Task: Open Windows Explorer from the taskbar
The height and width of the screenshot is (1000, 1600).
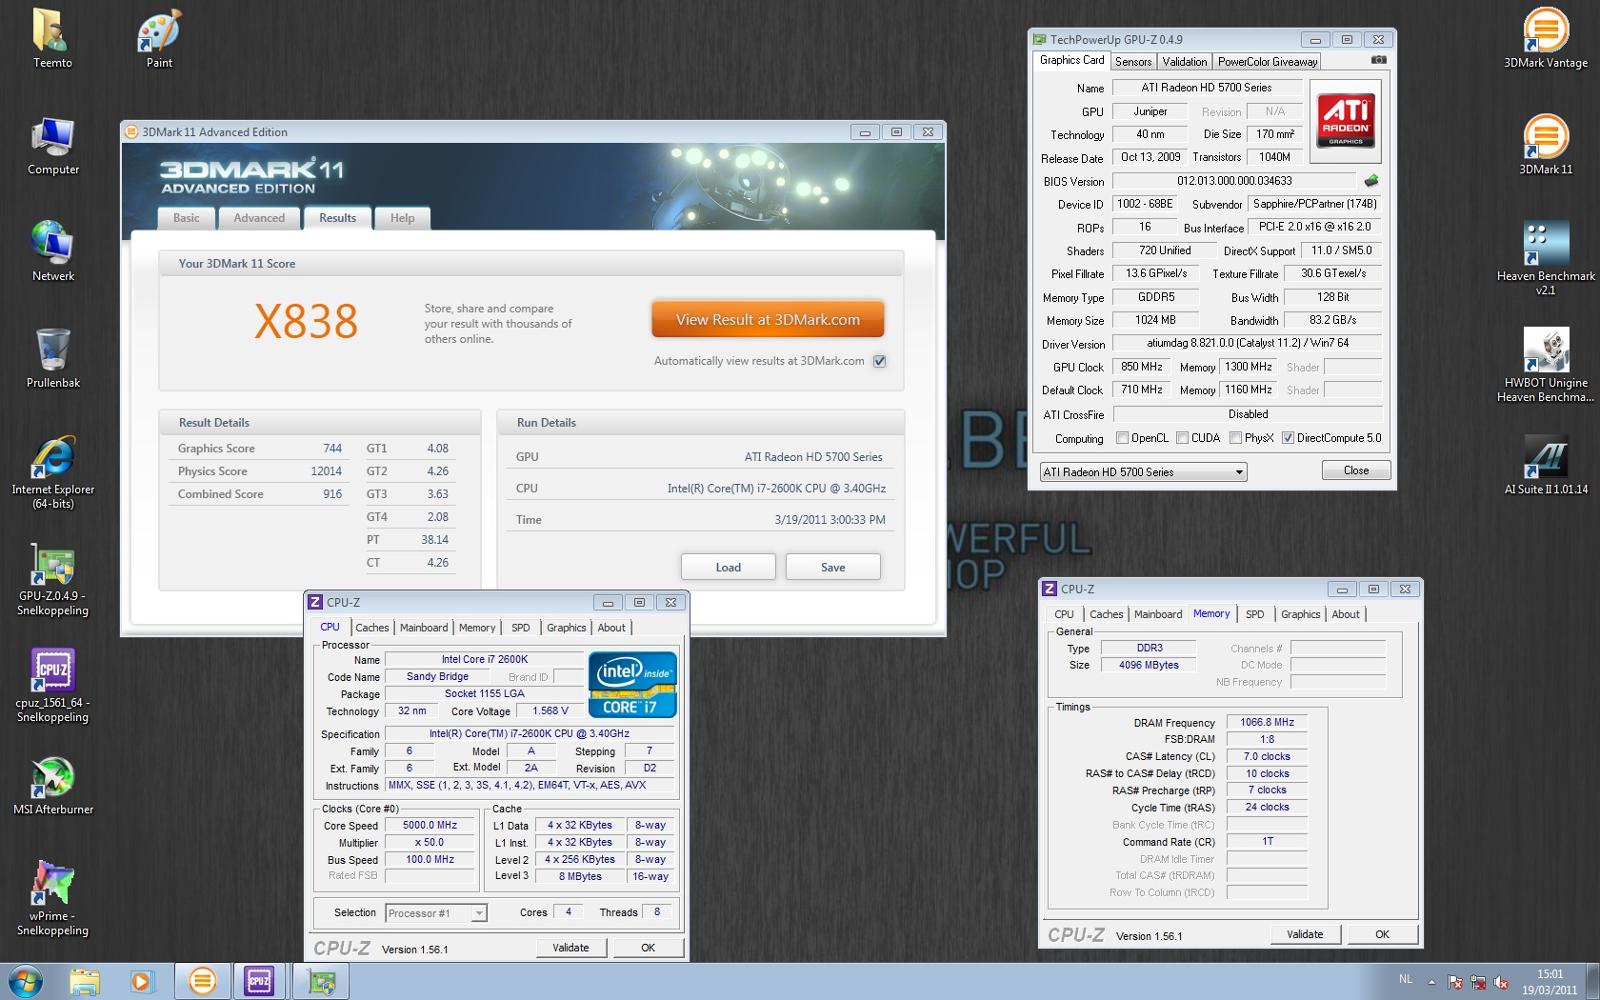Action: 85,982
